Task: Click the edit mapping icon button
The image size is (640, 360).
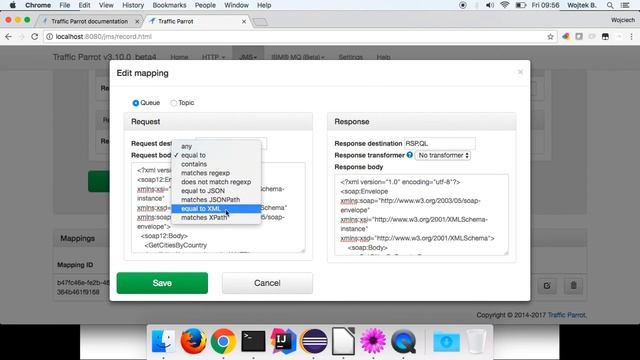Action: pyautogui.click(x=547, y=286)
